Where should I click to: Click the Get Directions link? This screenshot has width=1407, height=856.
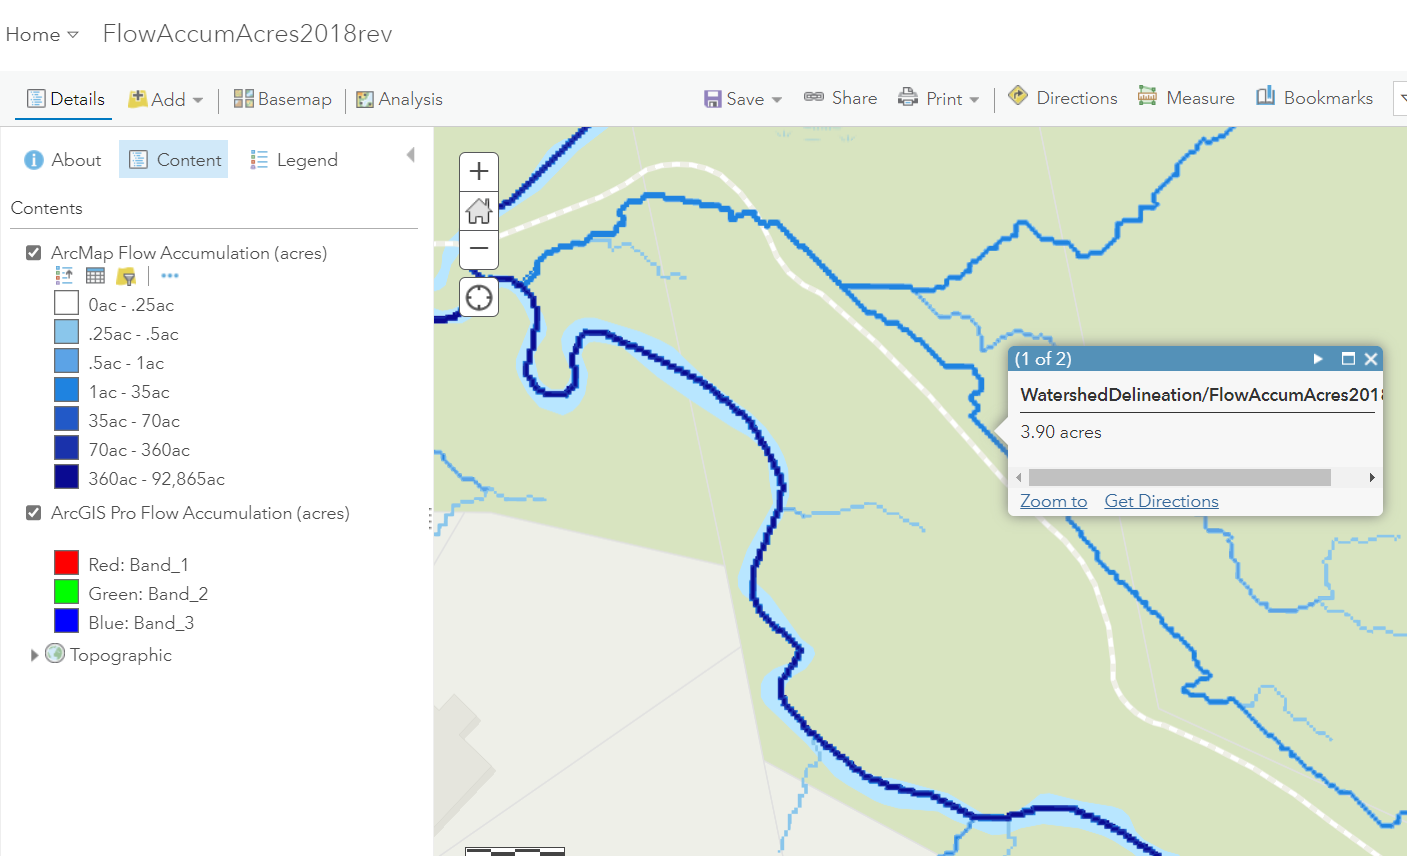tap(1161, 501)
